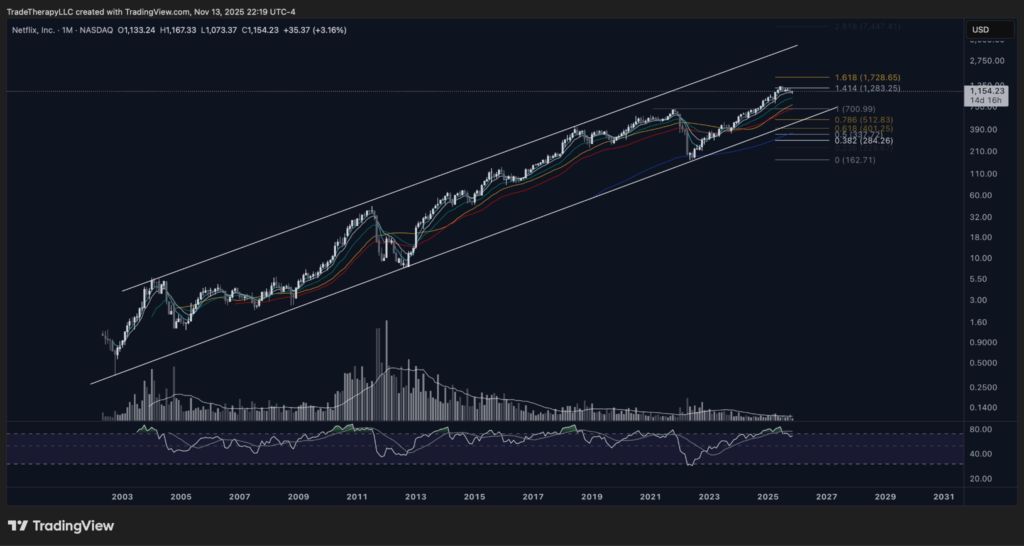
Task: Click the 1 (700.99) Fibonacci level label
Action: point(858,108)
